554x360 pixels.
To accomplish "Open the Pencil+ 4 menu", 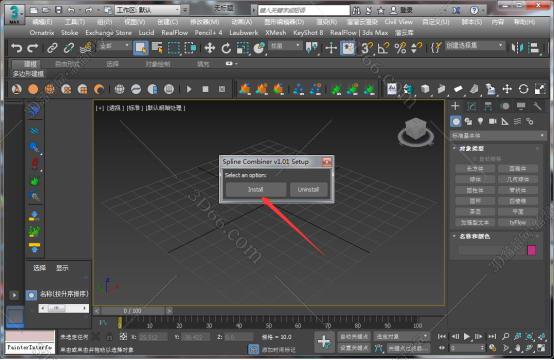I will (208, 33).
